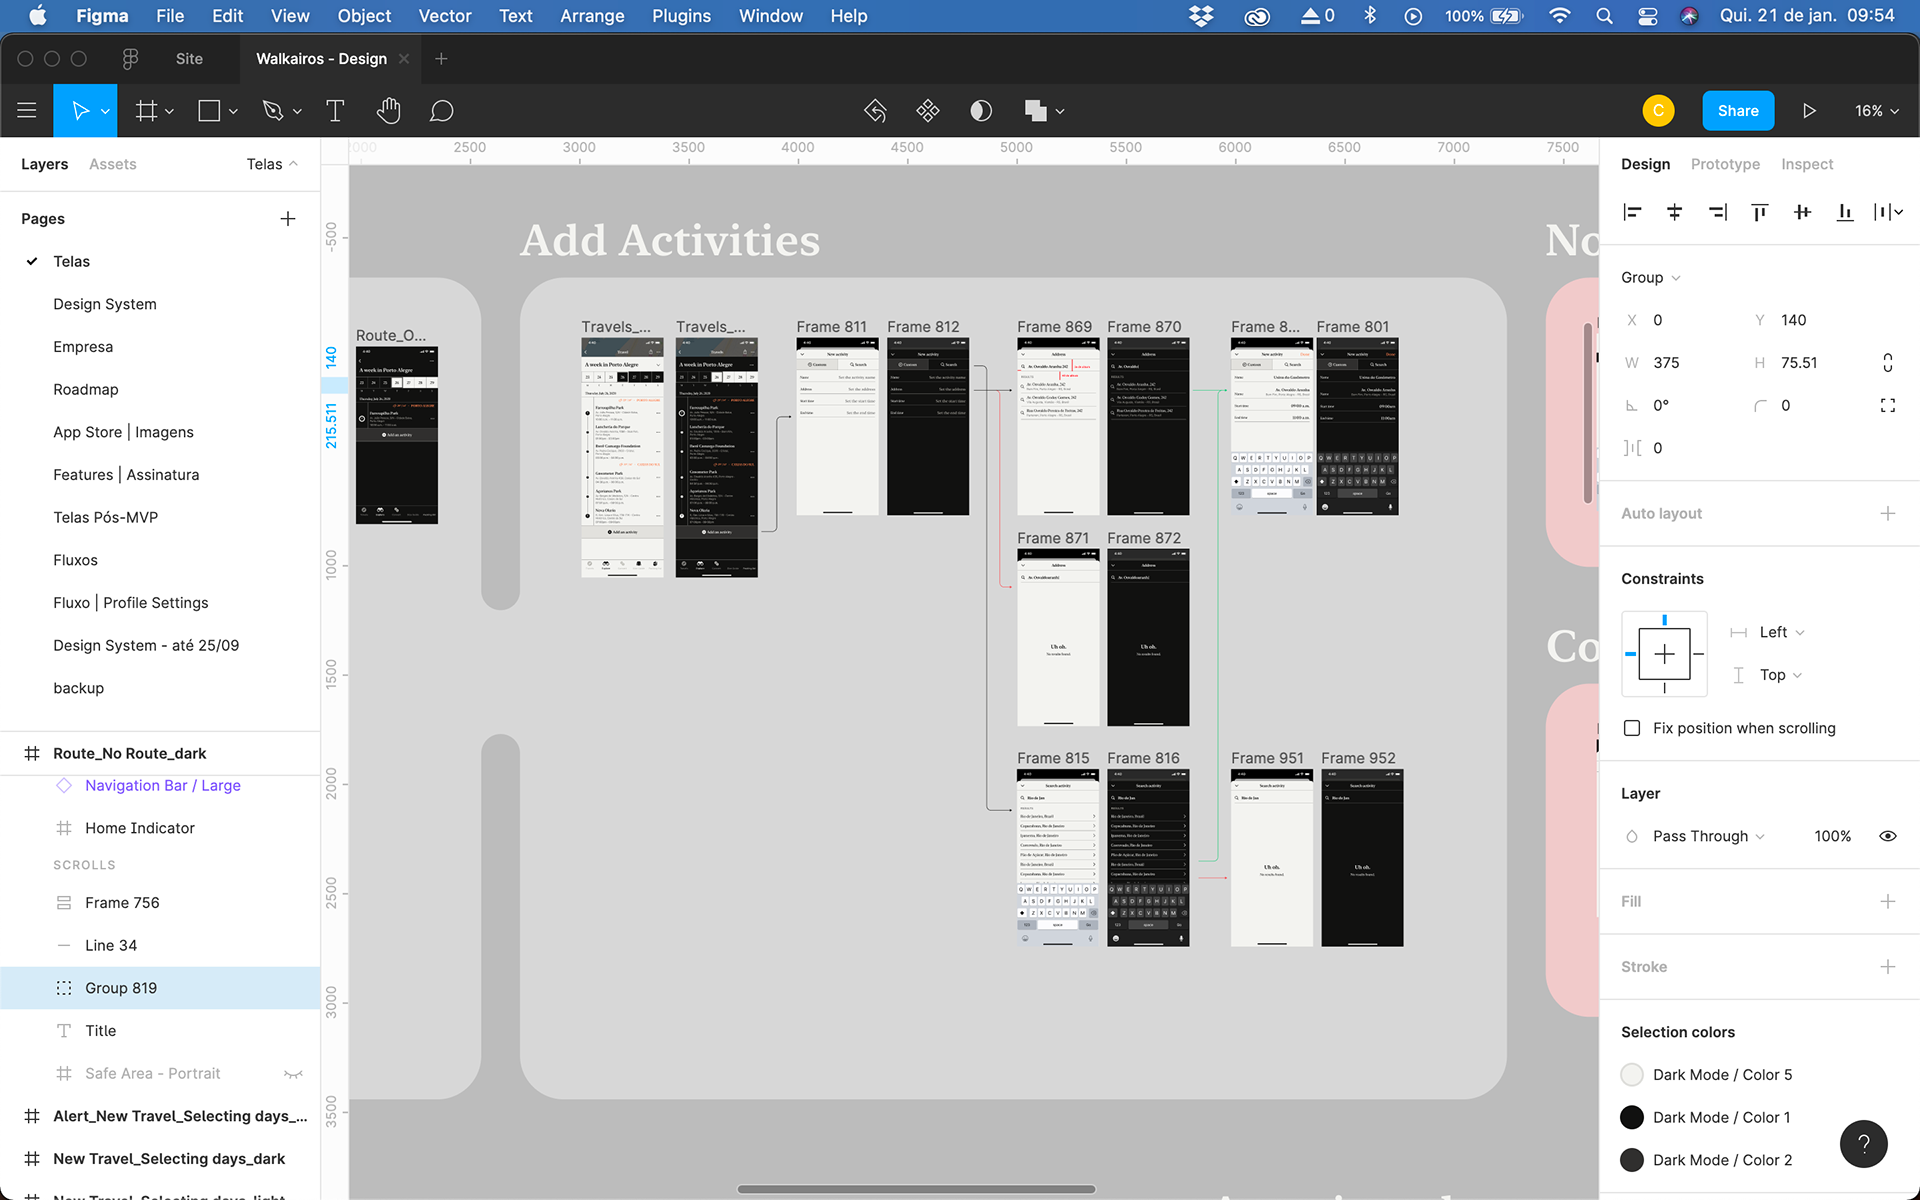Open the Figma hamburger main menu
Viewport: 1920px width, 1200px height.
click(27, 111)
